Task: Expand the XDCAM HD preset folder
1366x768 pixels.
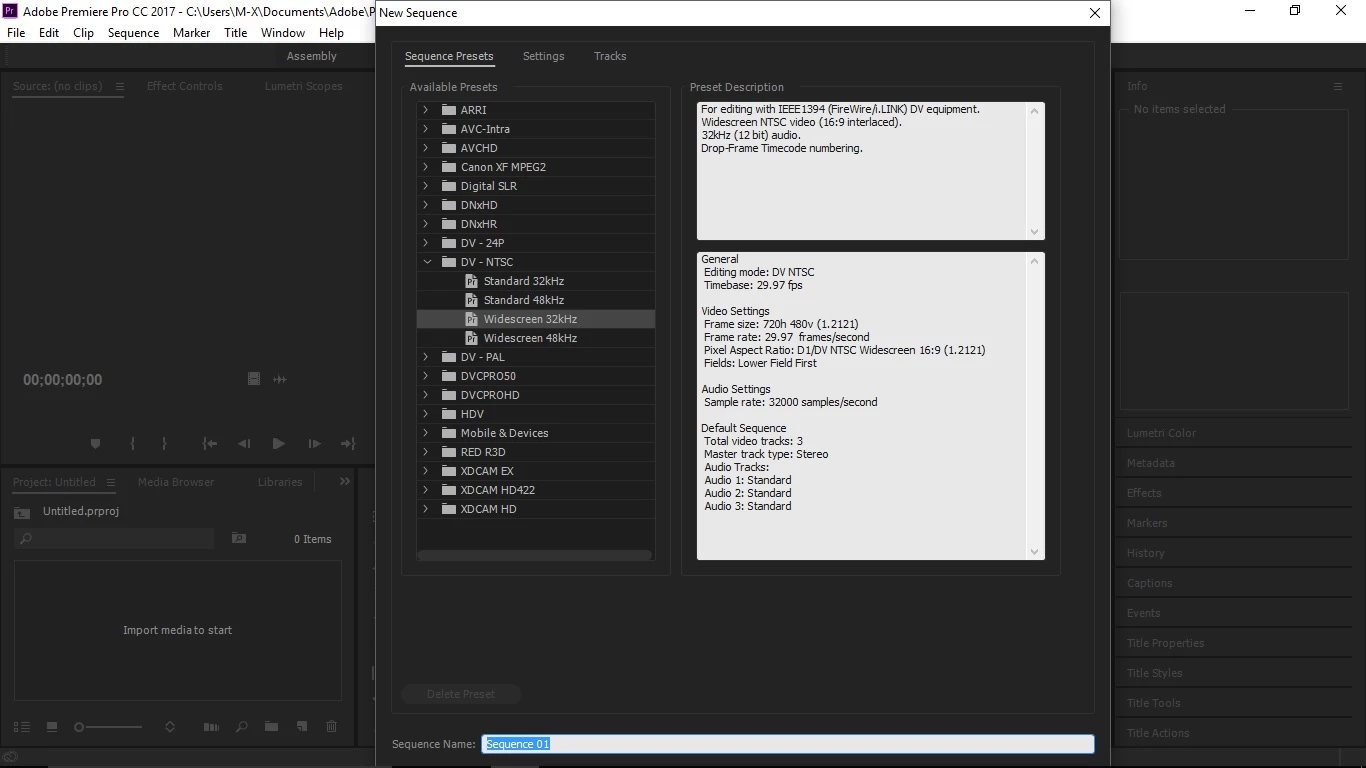Action: coord(426,509)
